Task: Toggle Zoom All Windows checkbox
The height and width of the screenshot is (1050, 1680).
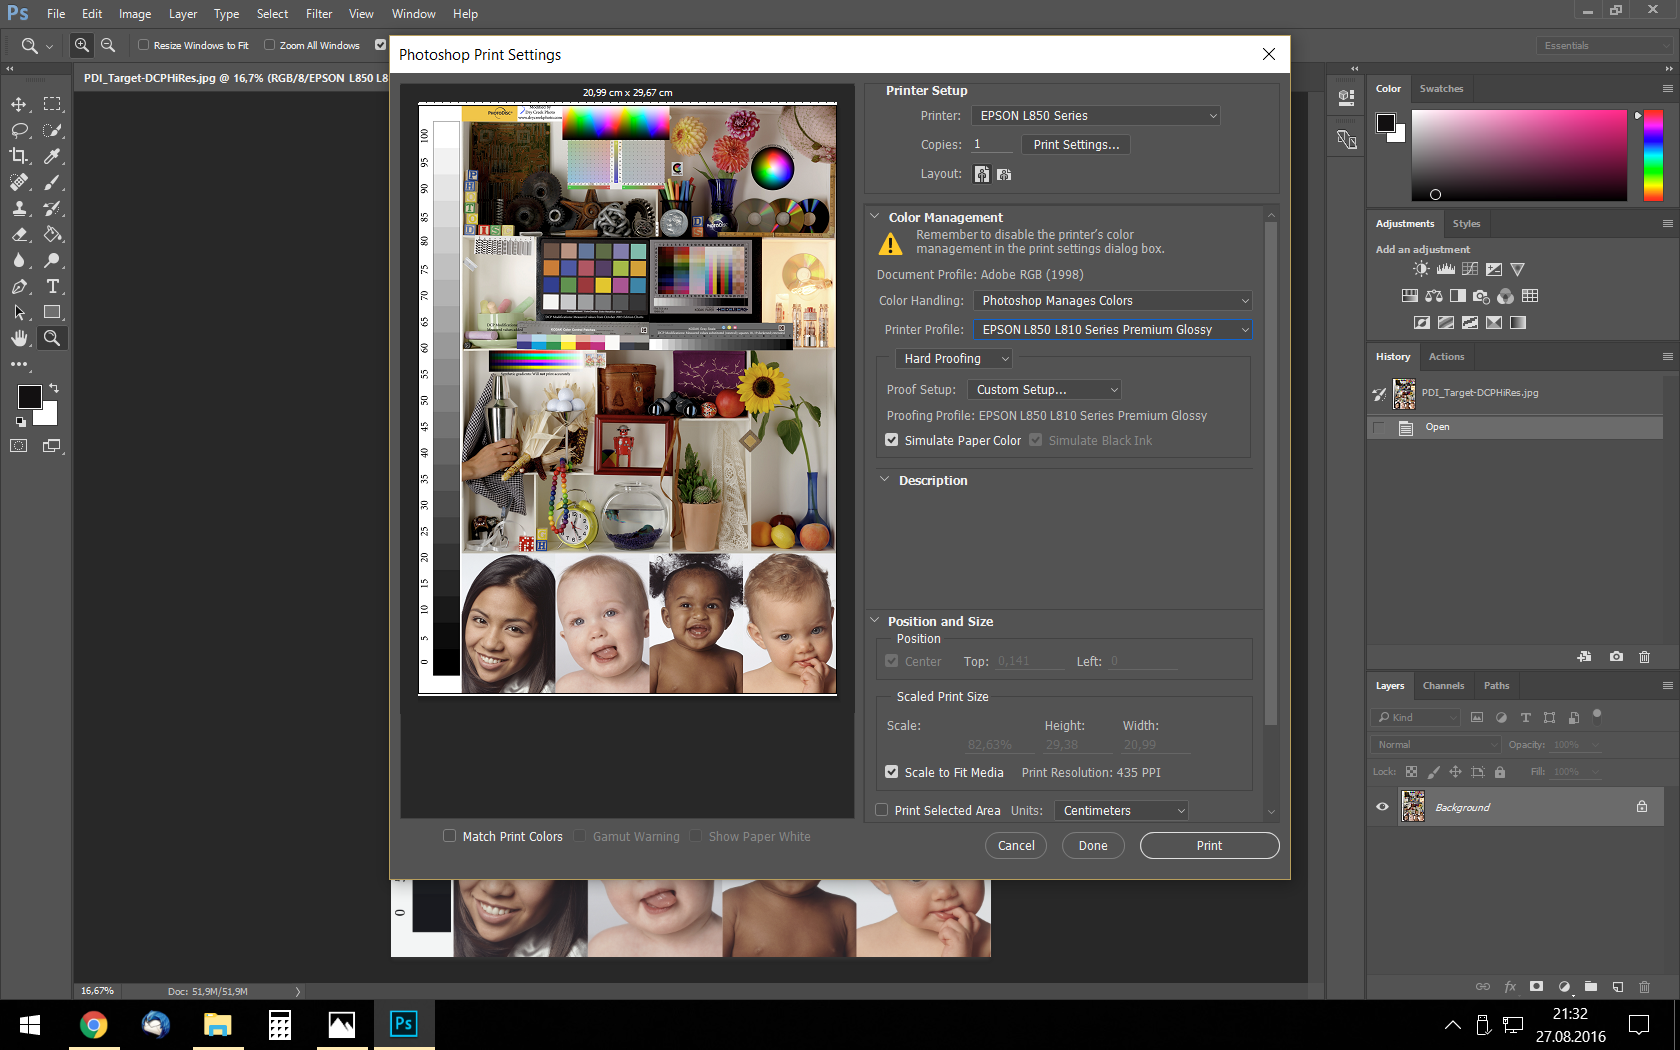Action: (x=269, y=45)
